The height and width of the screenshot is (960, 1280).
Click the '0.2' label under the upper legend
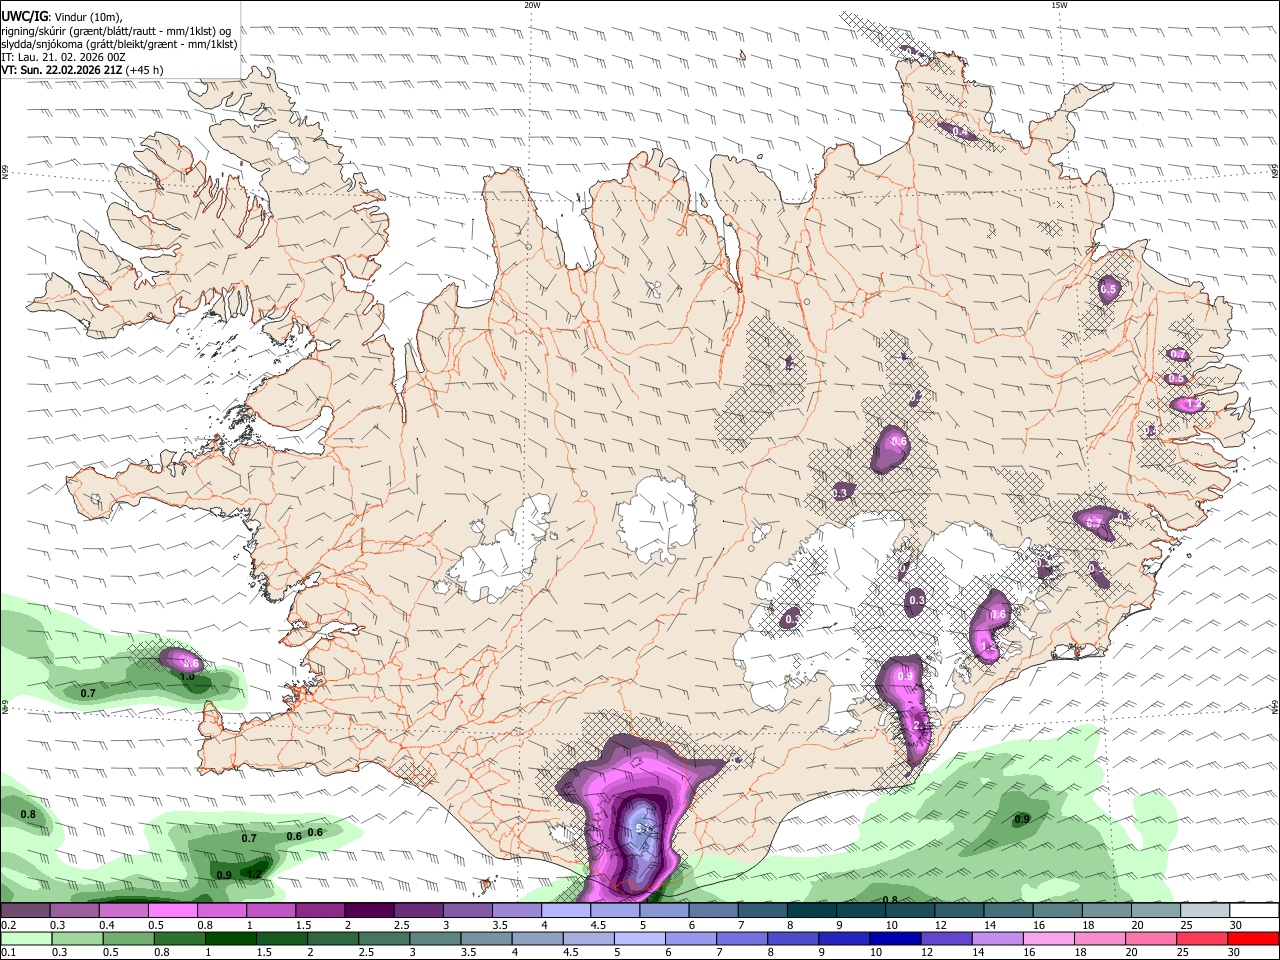pos(8,926)
